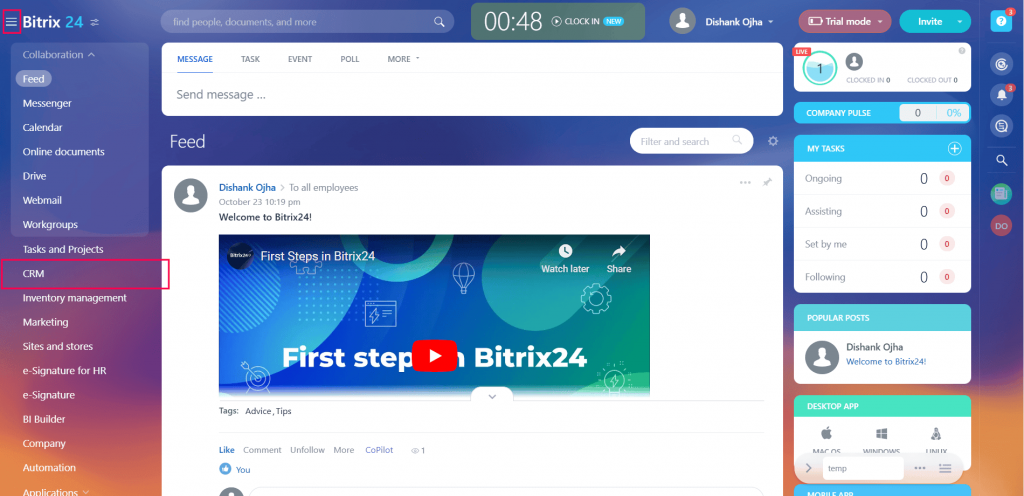Click the list icon in temp bar
1024x496 pixels.
point(944,468)
